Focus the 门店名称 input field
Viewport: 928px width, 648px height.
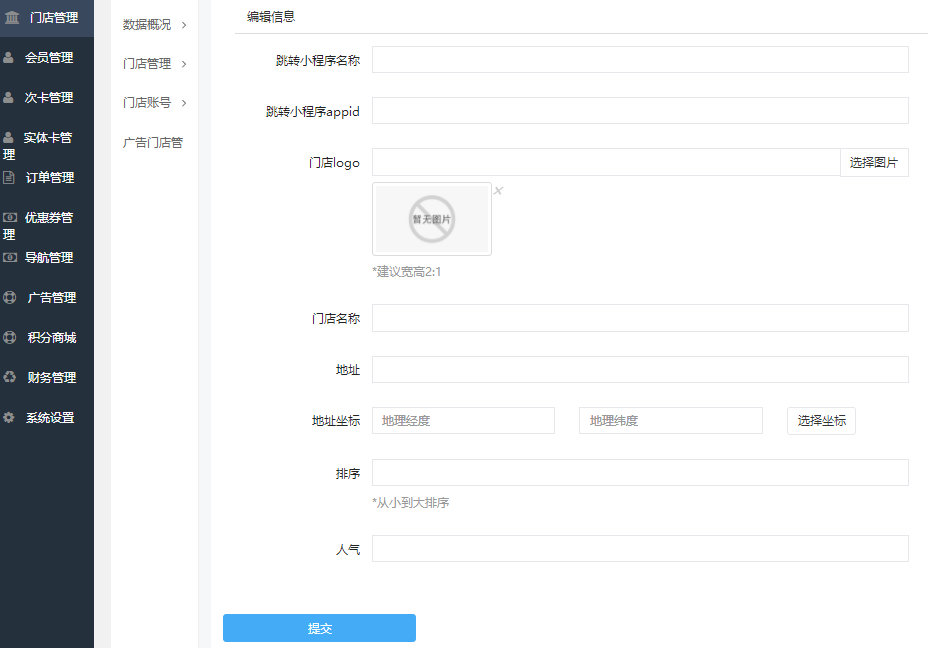click(640, 318)
